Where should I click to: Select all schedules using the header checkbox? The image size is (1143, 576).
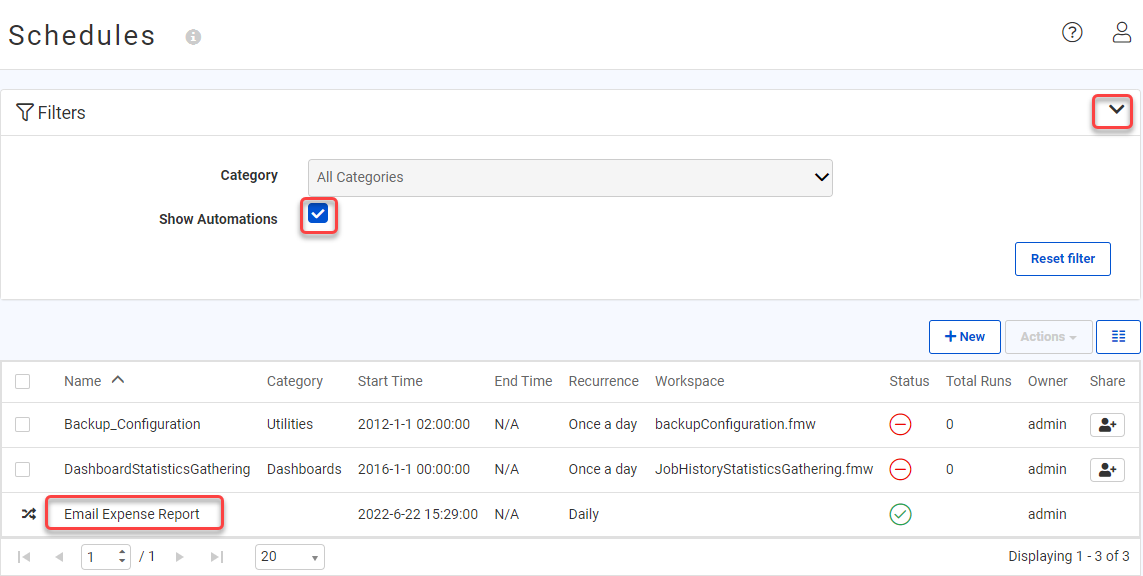point(24,381)
